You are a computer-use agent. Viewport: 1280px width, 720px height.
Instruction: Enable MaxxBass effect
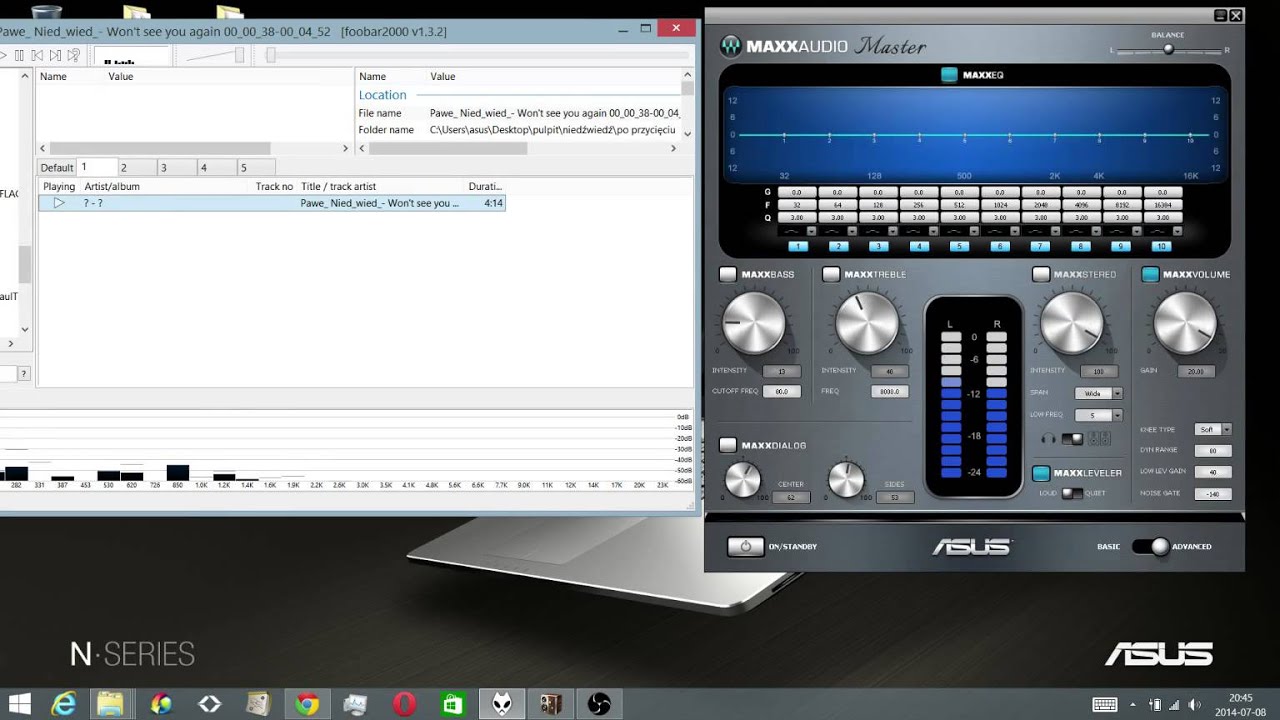tap(728, 274)
